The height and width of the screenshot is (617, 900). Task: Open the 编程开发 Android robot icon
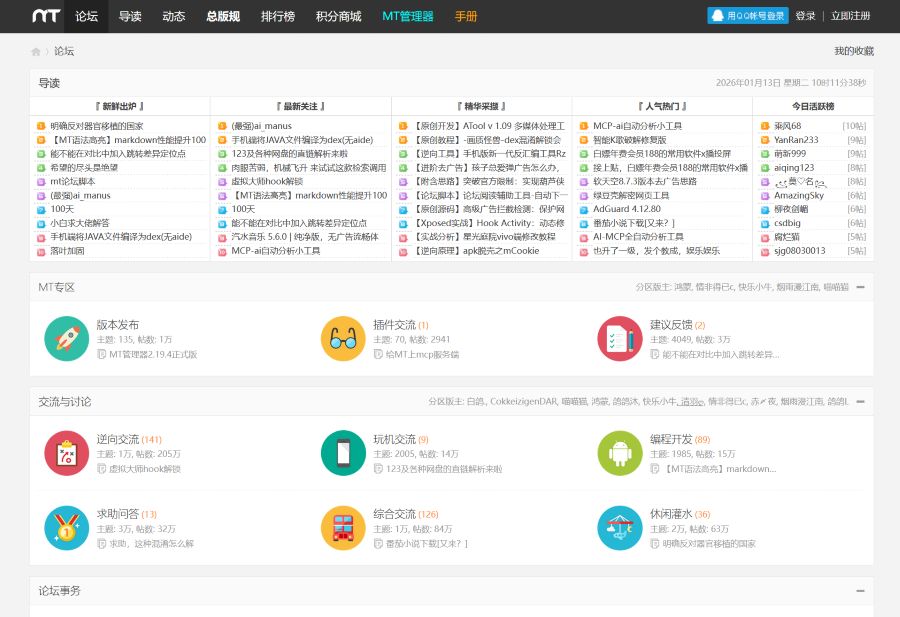pyautogui.click(x=619, y=453)
